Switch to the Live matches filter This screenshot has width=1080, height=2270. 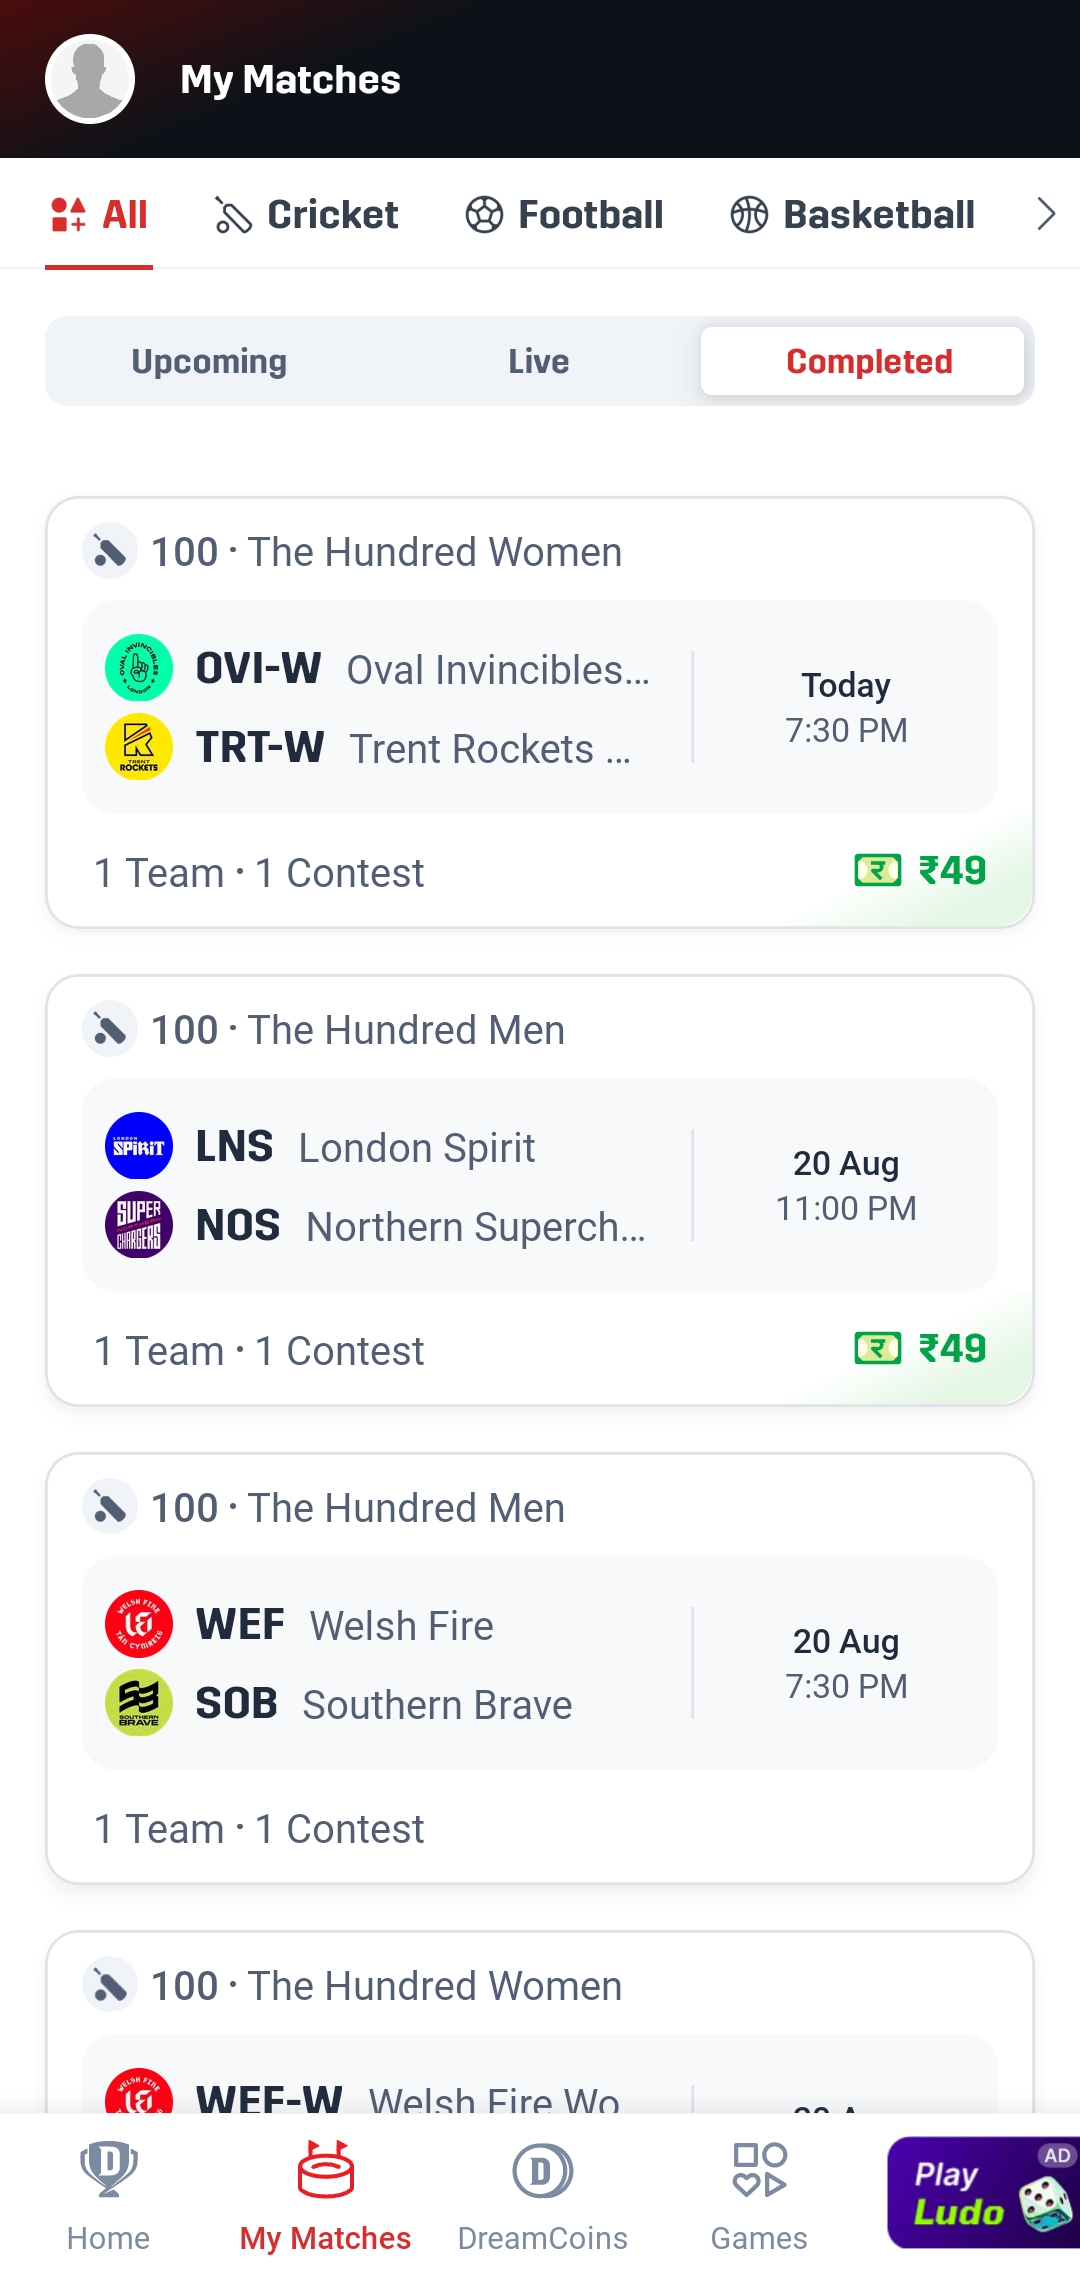pyautogui.click(x=538, y=361)
